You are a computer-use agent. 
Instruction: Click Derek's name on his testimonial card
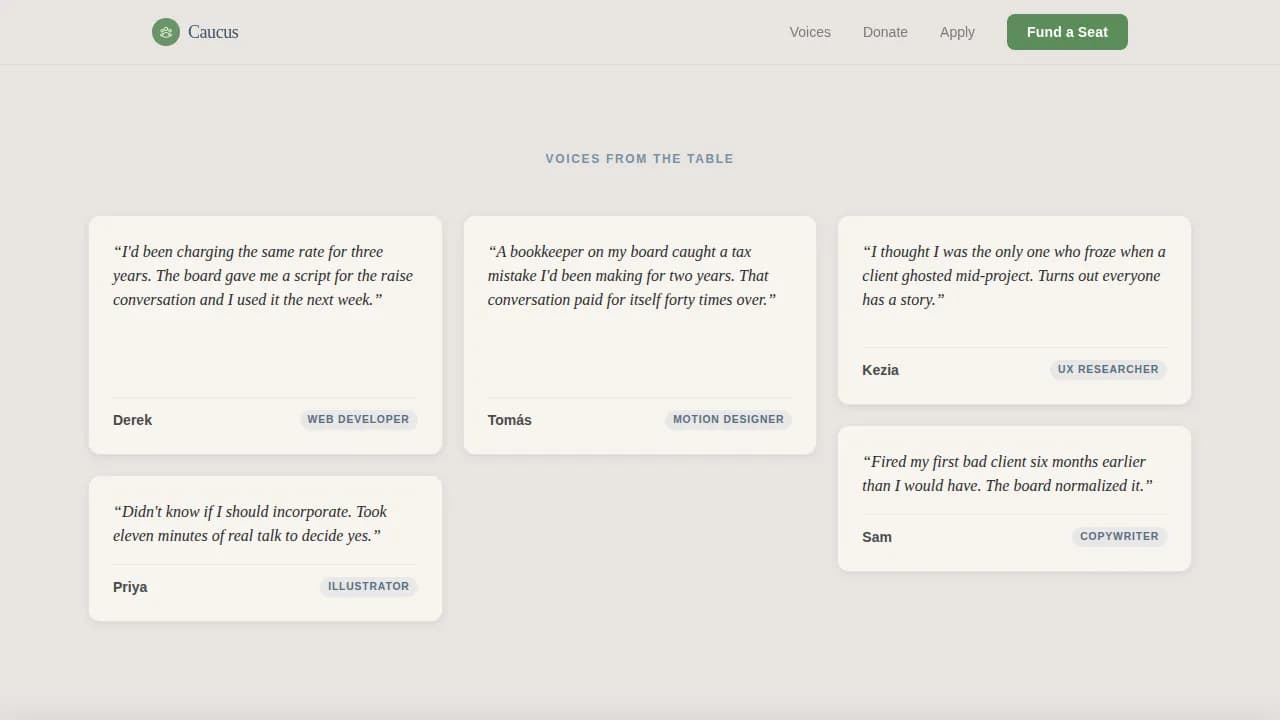[x=132, y=420]
